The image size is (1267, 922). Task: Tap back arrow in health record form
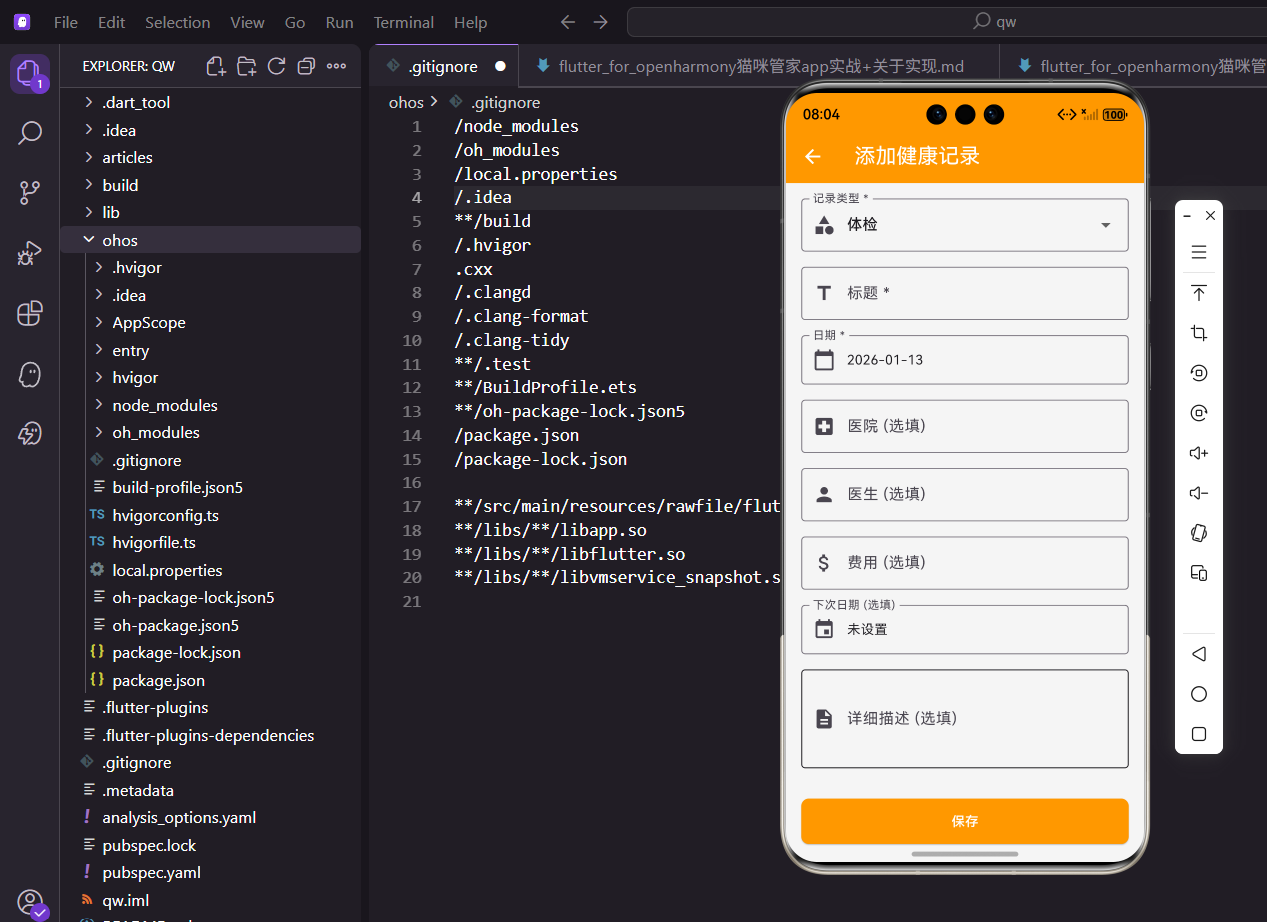tap(813, 156)
